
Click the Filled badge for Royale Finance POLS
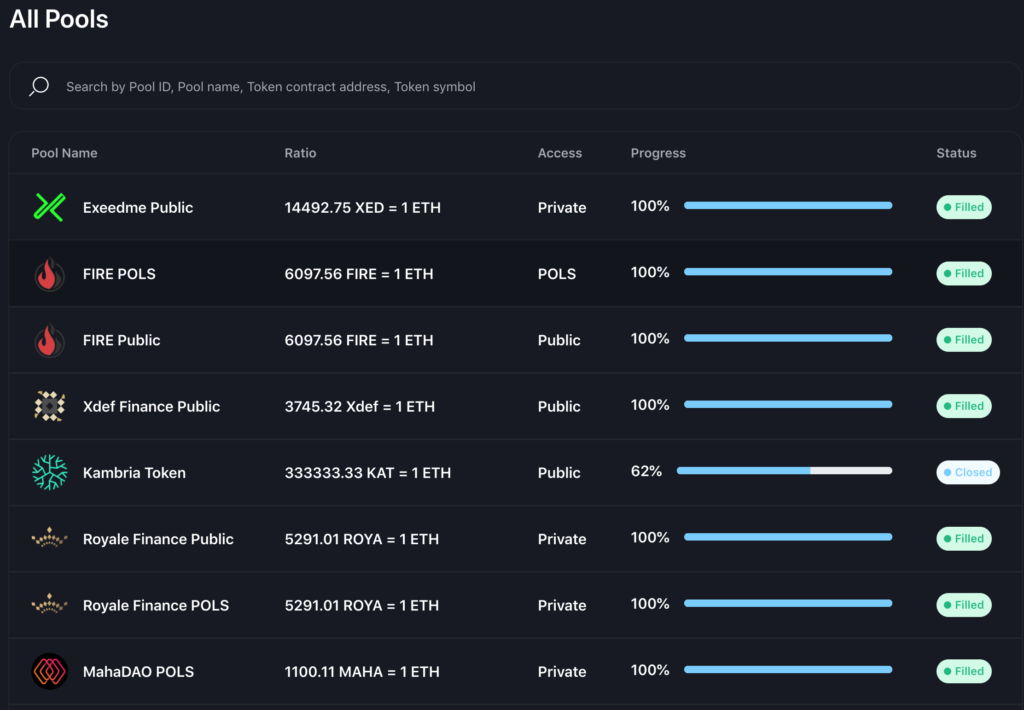(x=964, y=605)
